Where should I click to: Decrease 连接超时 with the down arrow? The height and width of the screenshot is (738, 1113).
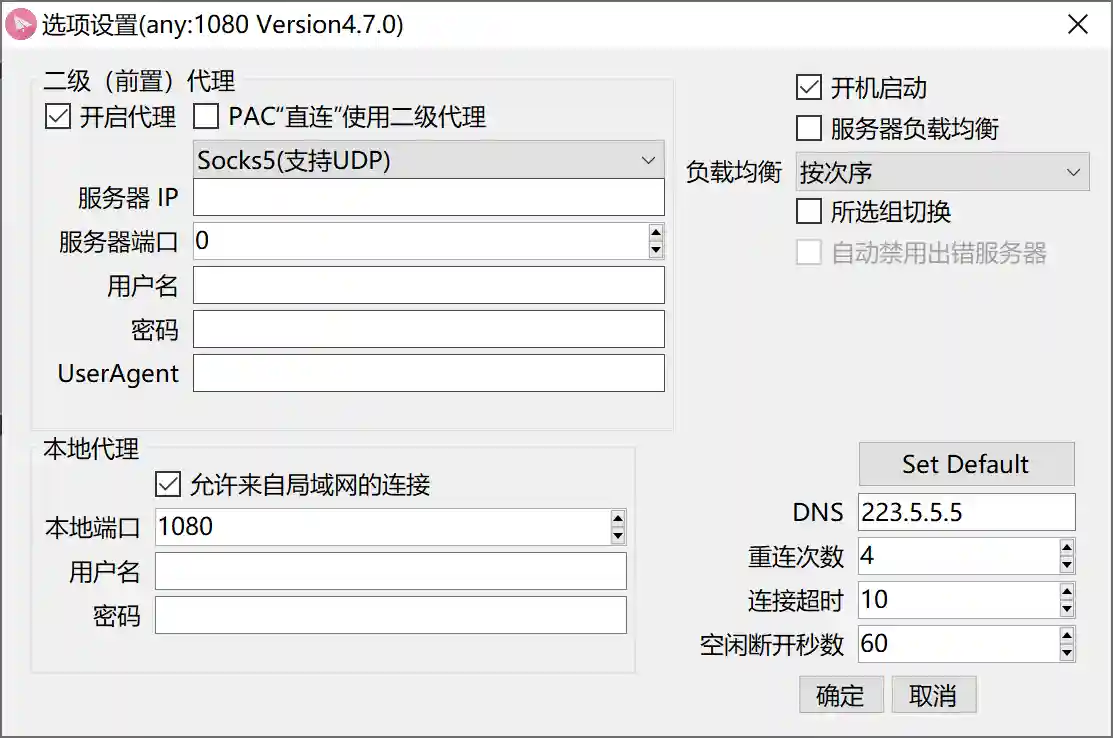(x=1067, y=608)
